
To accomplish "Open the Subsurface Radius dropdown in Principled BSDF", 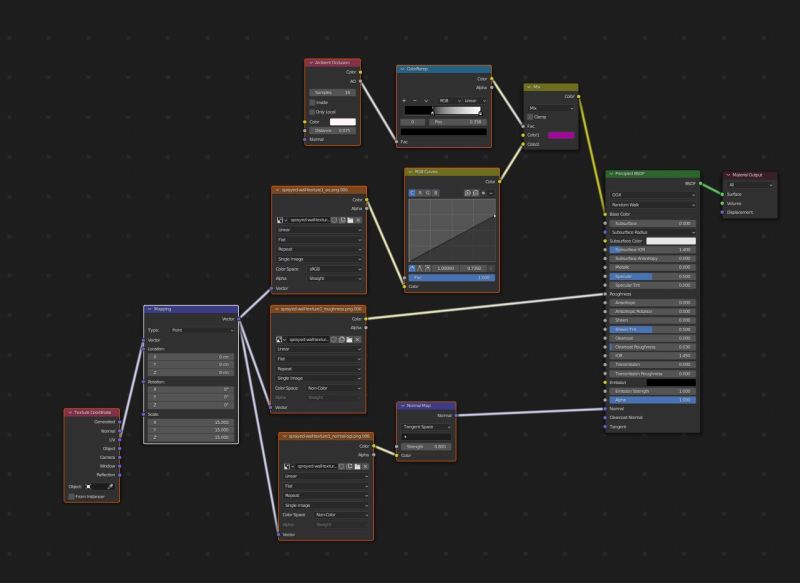I will coord(653,232).
